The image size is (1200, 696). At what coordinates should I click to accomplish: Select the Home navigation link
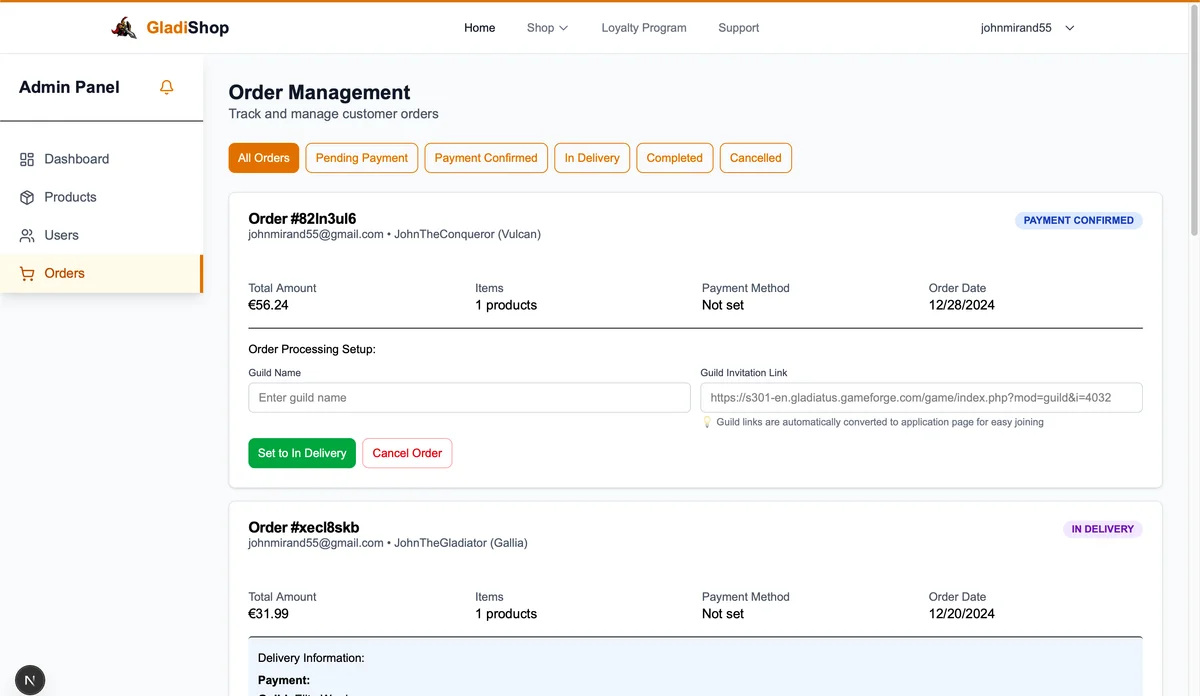(479, 28)
